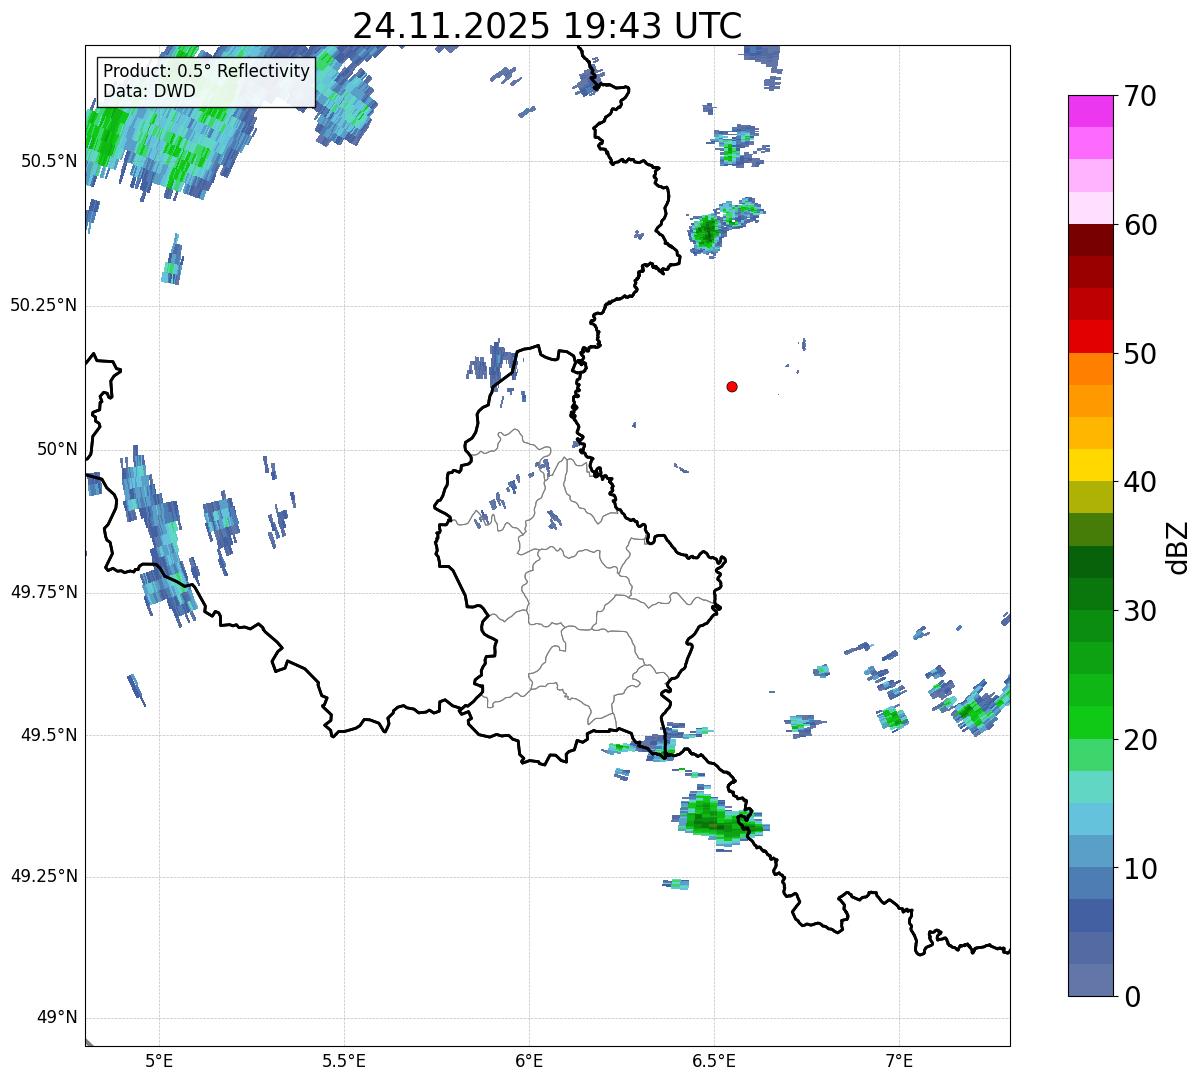
Task: Click the title "24.11.2025 19:43 UTC"
Action: tap(547, 26)
